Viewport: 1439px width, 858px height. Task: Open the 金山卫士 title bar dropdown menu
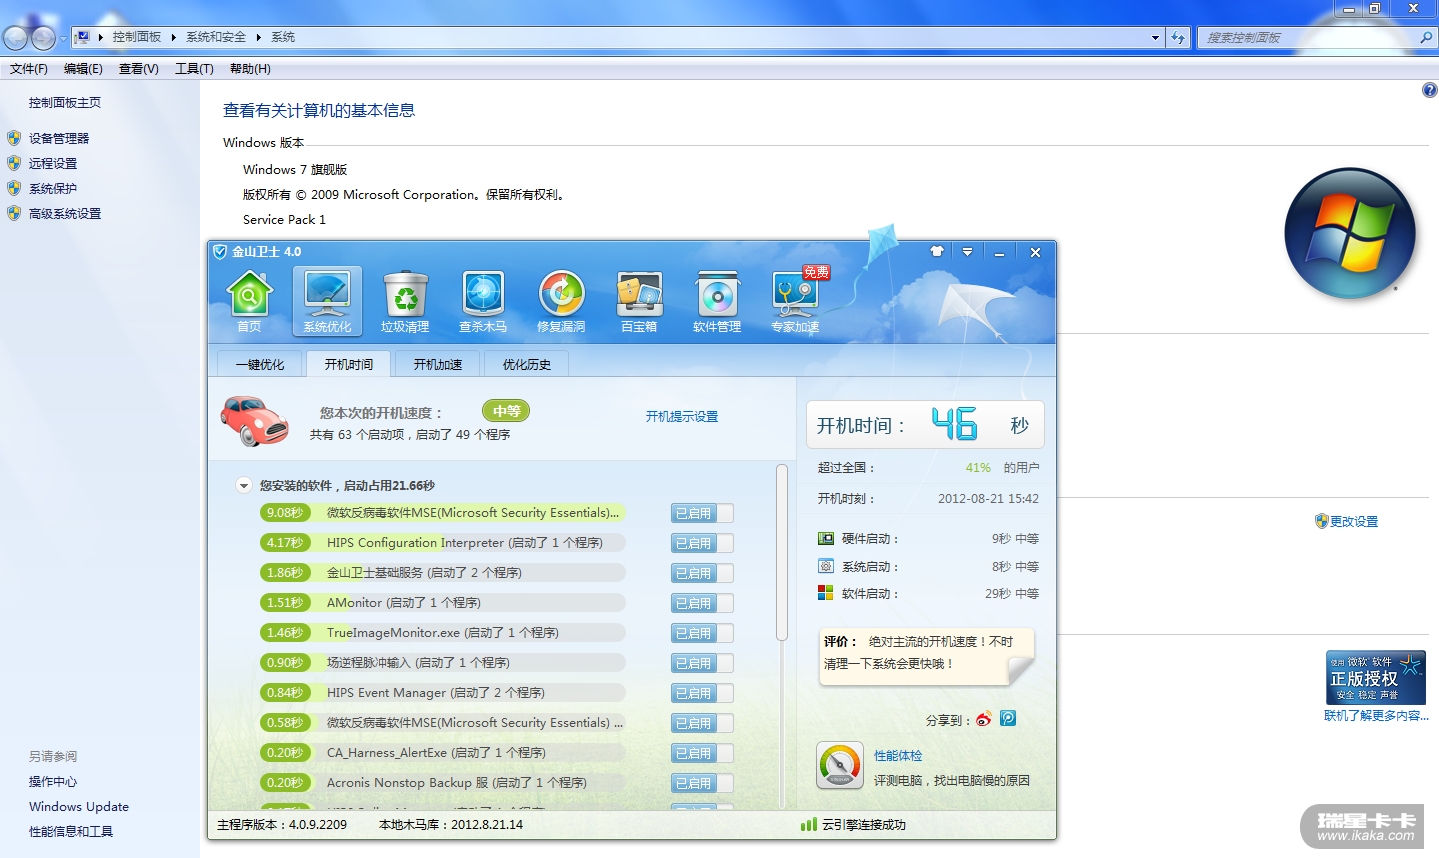tap(967, 252)
